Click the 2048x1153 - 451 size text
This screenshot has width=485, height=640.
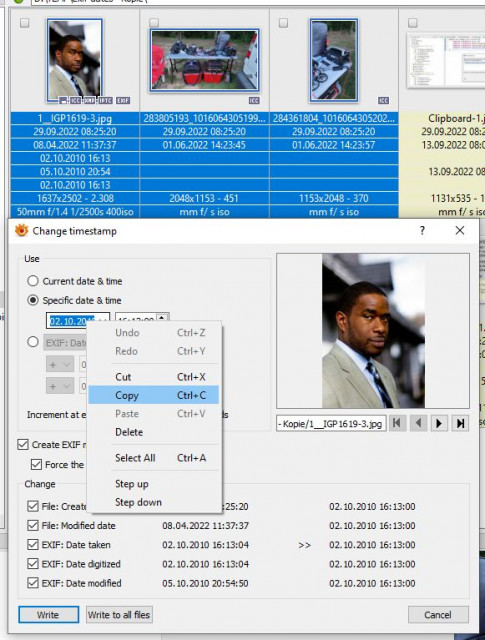204,198
